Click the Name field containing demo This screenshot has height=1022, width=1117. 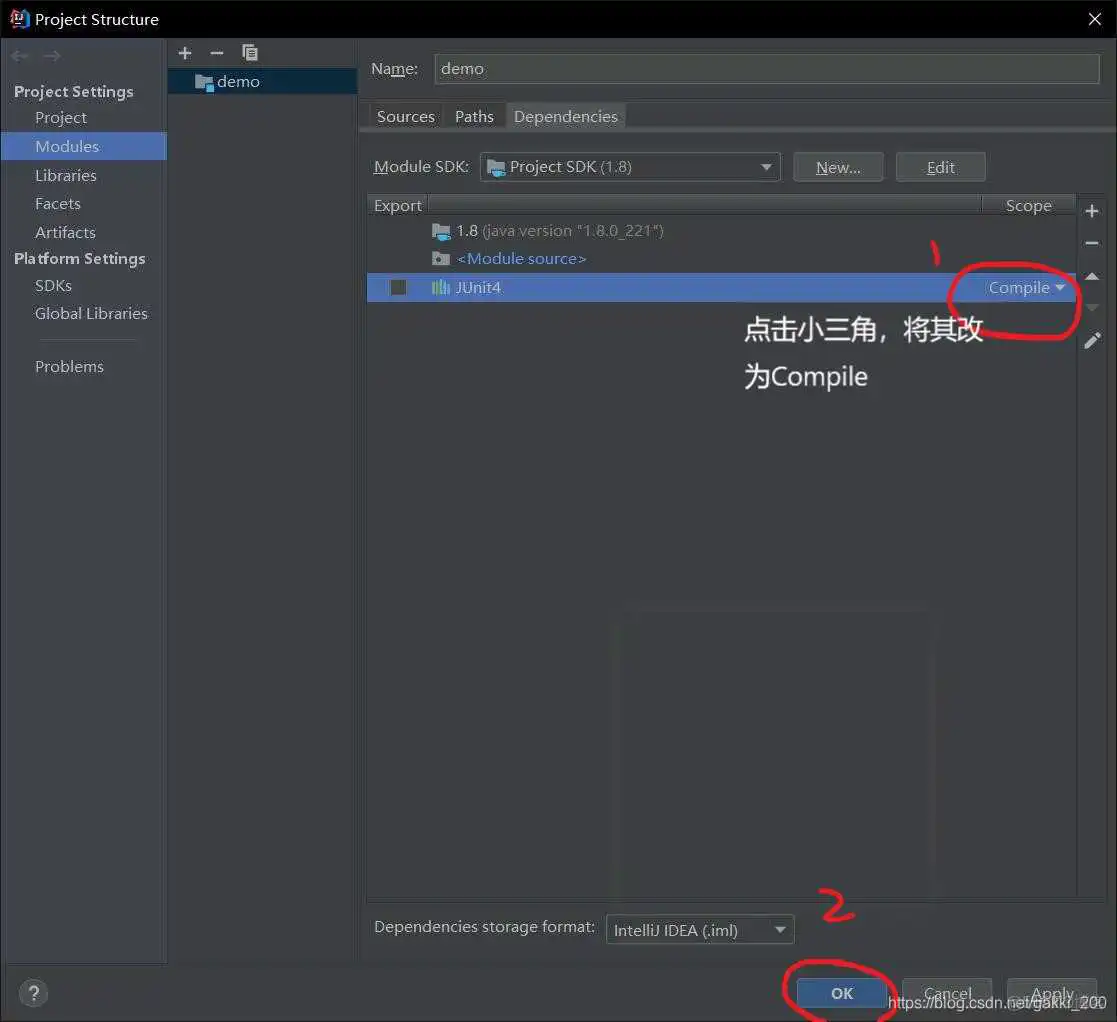[766, 68]
